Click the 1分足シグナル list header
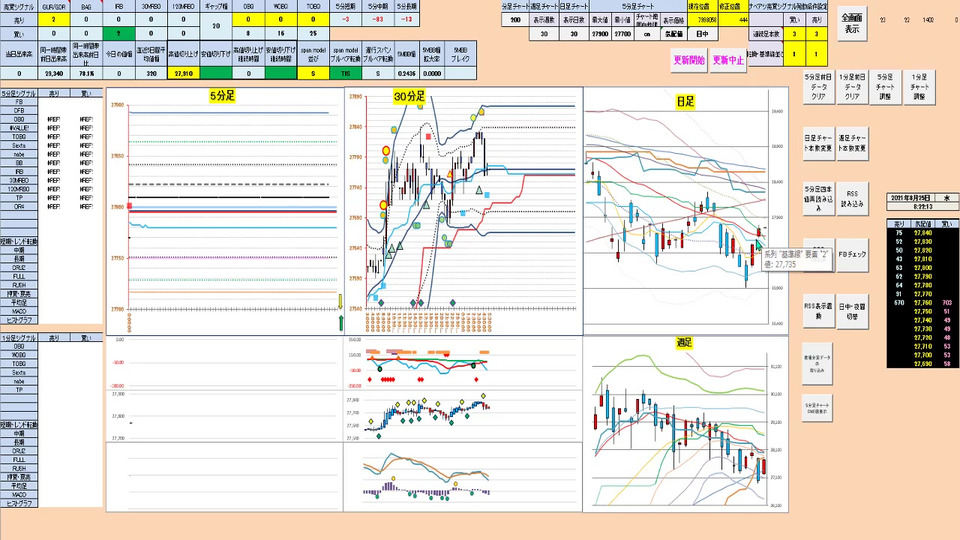Screen dimensions: 960x540 tap(19, 338)
